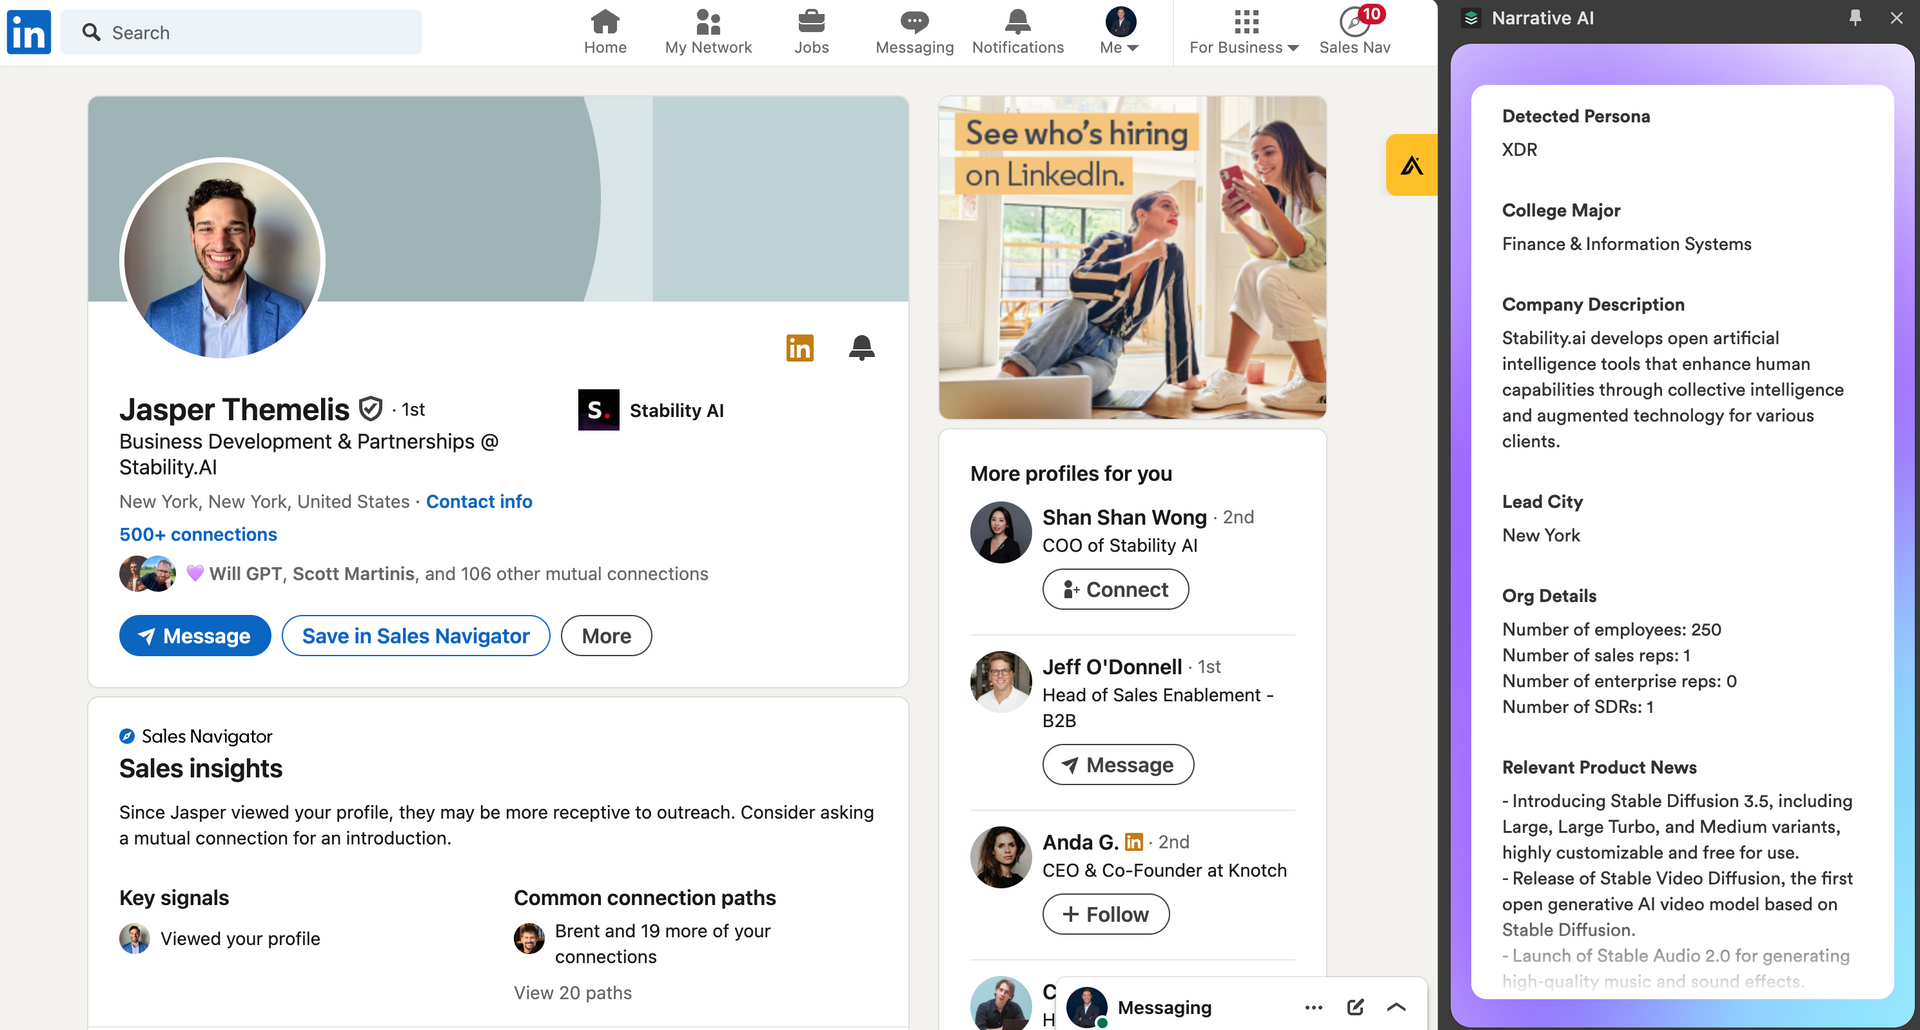The image size is (1920, 1030).
Task: Select the New York lead city value
Action: [x=1541, y=535]
